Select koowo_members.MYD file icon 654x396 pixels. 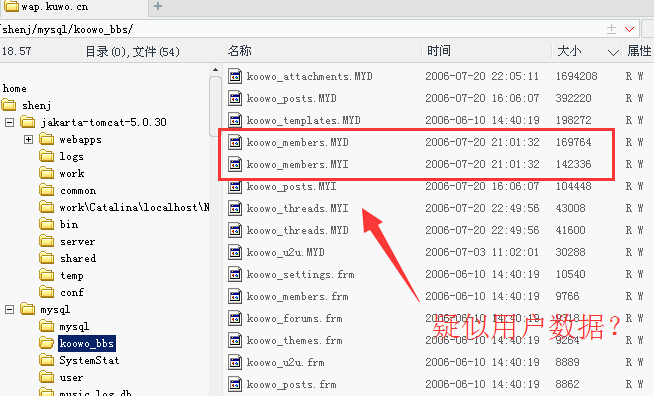[x=235, y=142]
